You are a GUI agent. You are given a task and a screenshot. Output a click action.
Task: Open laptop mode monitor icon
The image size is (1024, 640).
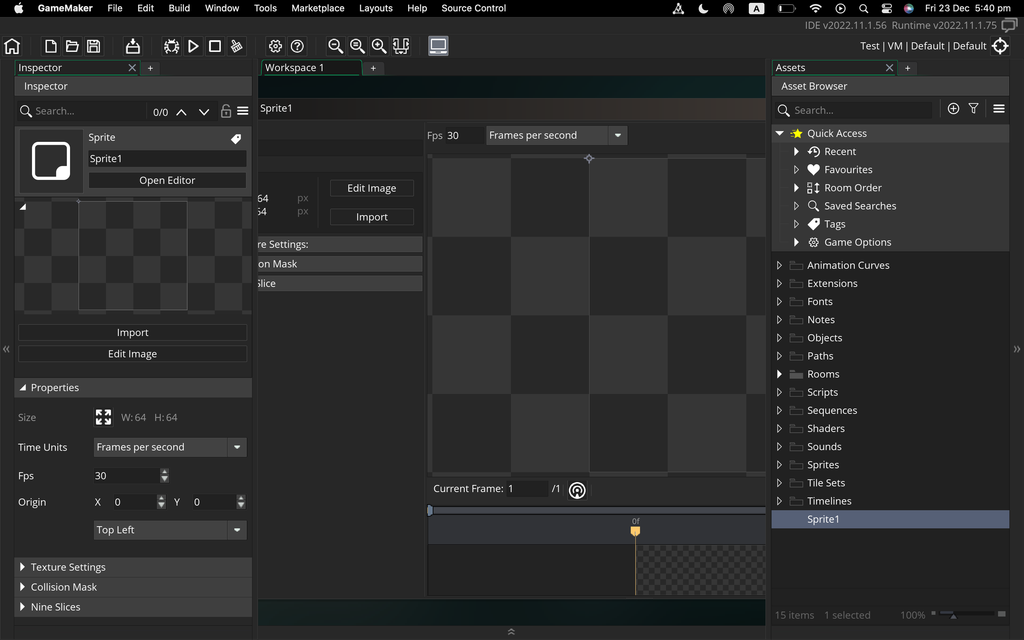coord(438,46)
